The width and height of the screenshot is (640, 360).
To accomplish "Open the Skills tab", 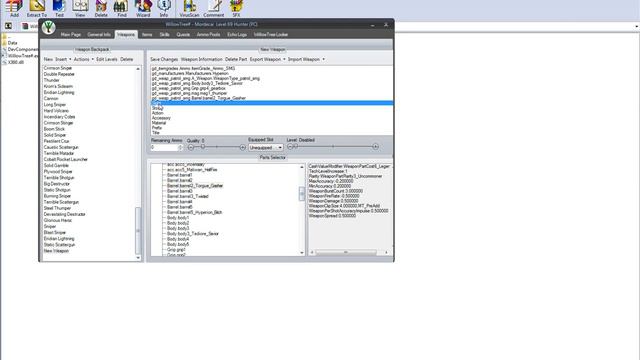I will click(164, 35).
